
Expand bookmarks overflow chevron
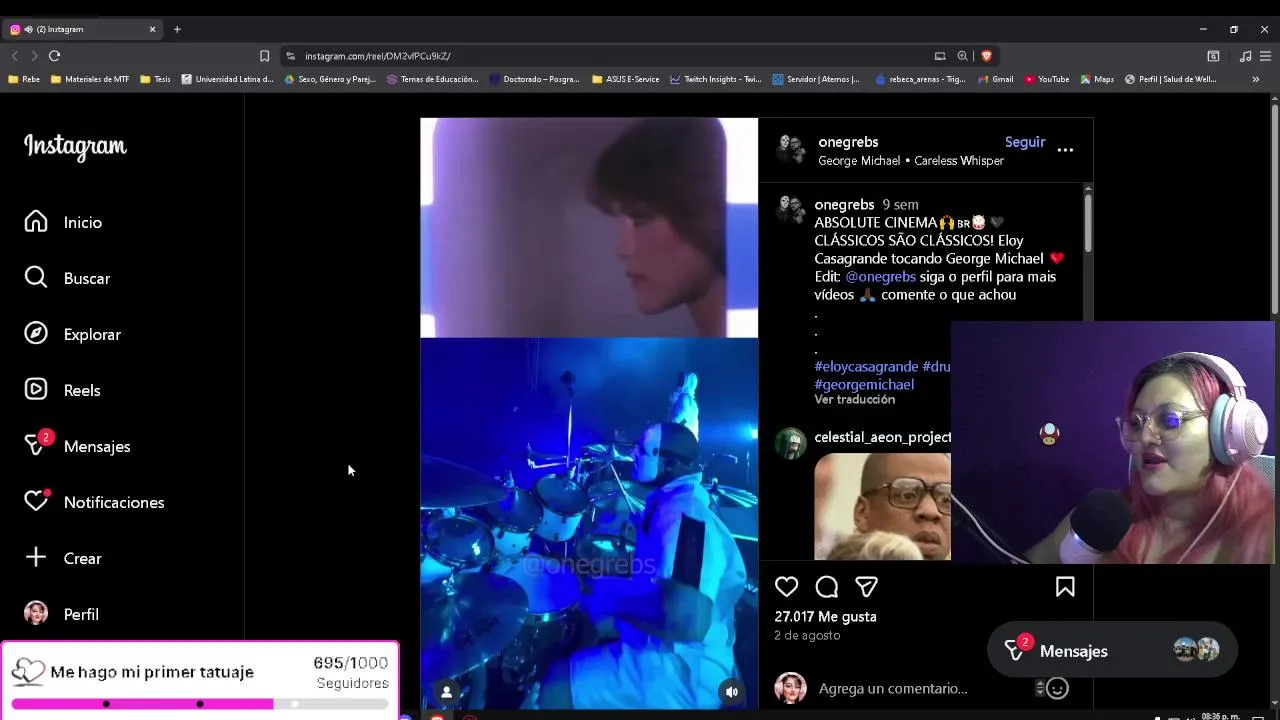click(x=1255, y=79)
